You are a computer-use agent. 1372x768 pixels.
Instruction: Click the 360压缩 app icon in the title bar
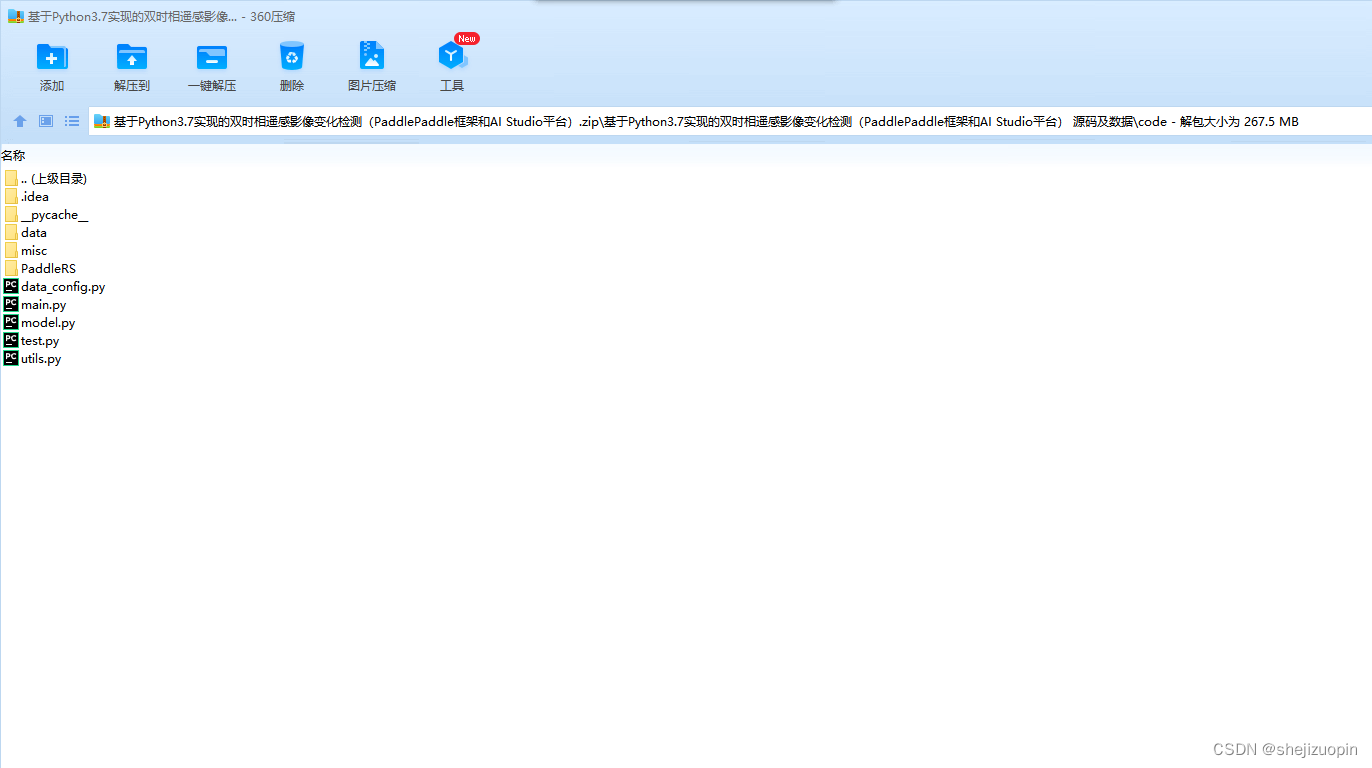[15, 16]
